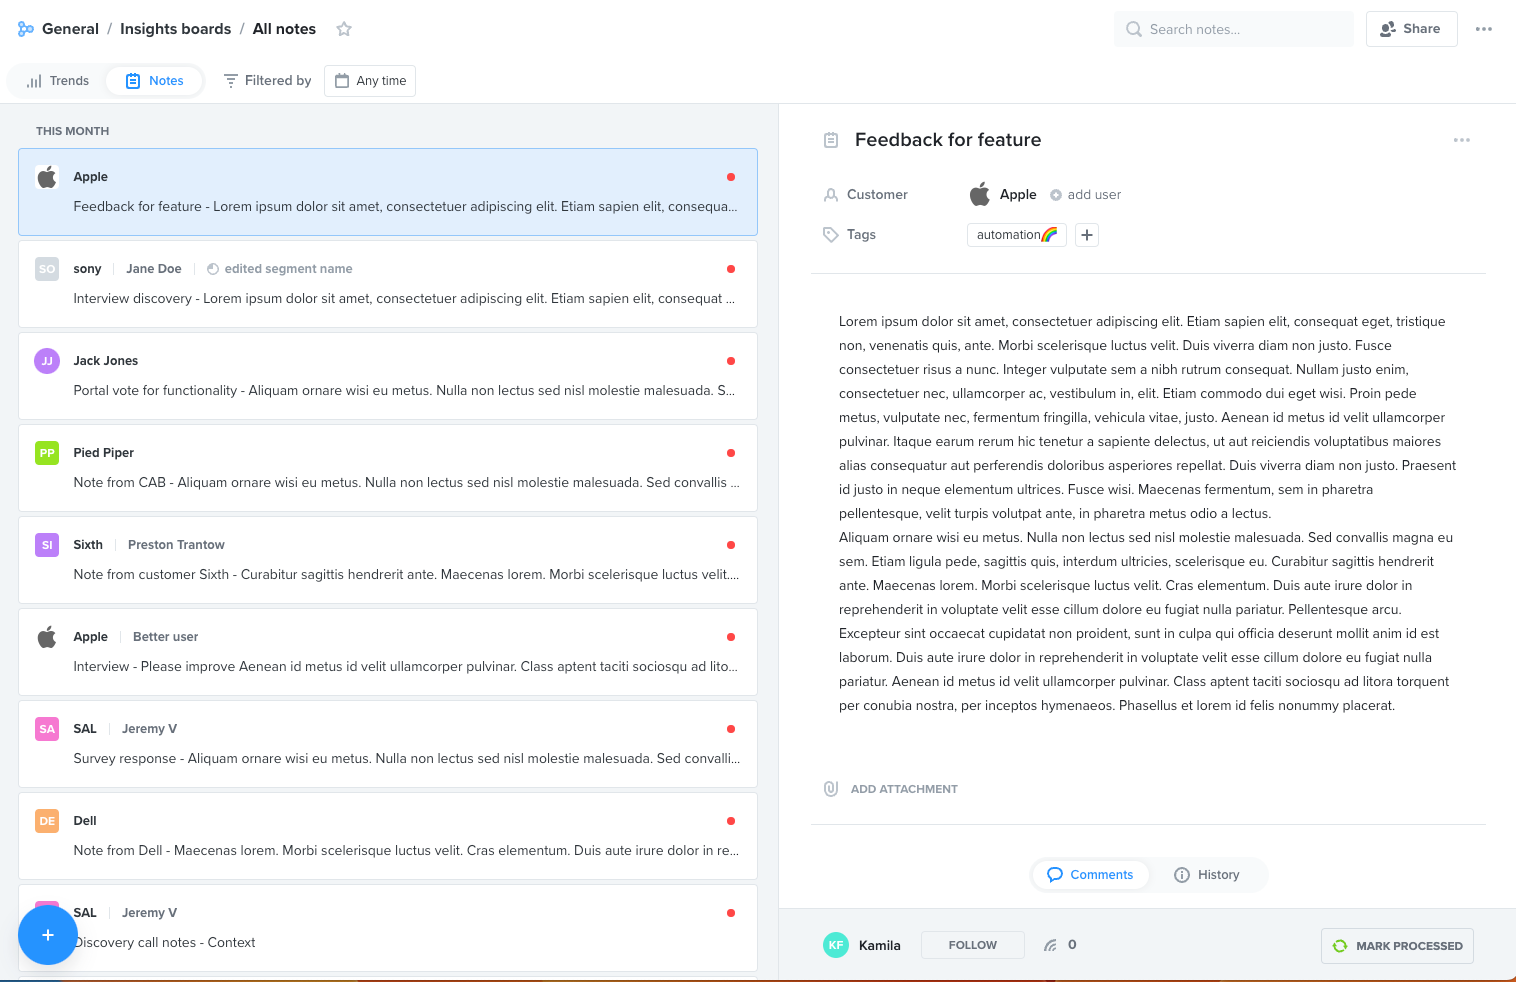
Task: Click the segment icon by edited segment name
Action: [x=213, y=269]
